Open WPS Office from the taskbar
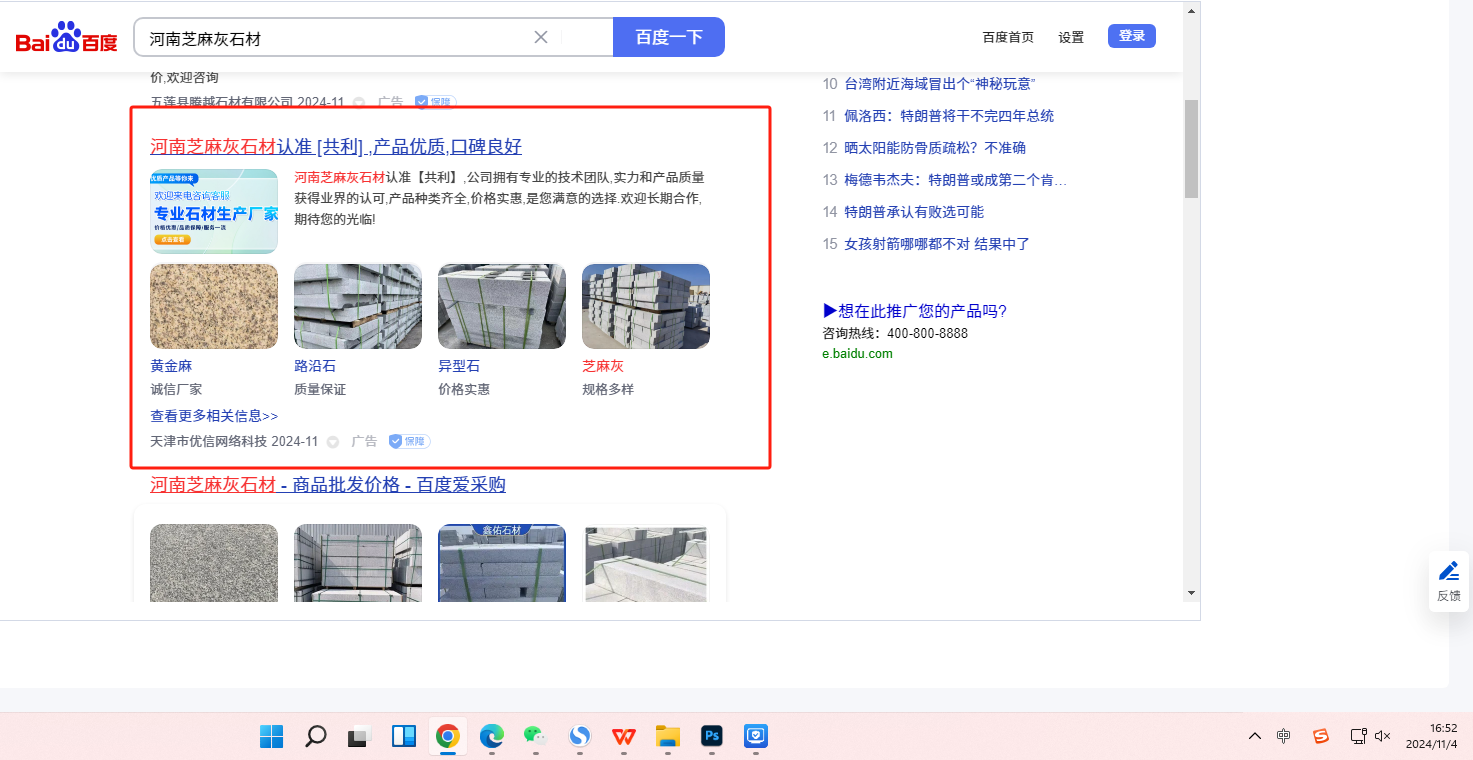The image size is (1473, 760). (623, 737)
